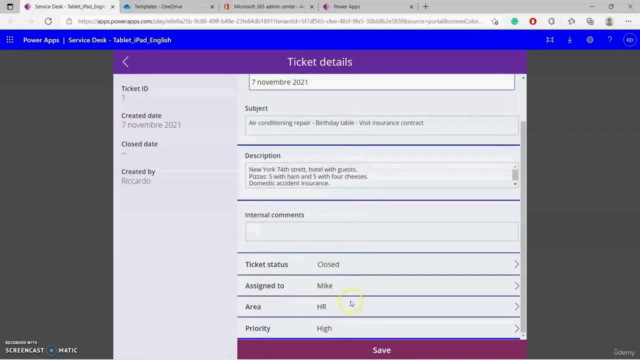Reload the page with the browser refresh button

pos(48,21)
